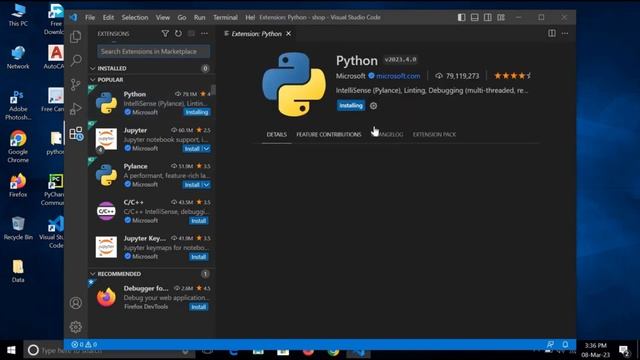Image resolution: width=640 pixels, height=360 pixels.
Task: Open the microsoft.com publisher link
Action: click(x=398, y=76)
